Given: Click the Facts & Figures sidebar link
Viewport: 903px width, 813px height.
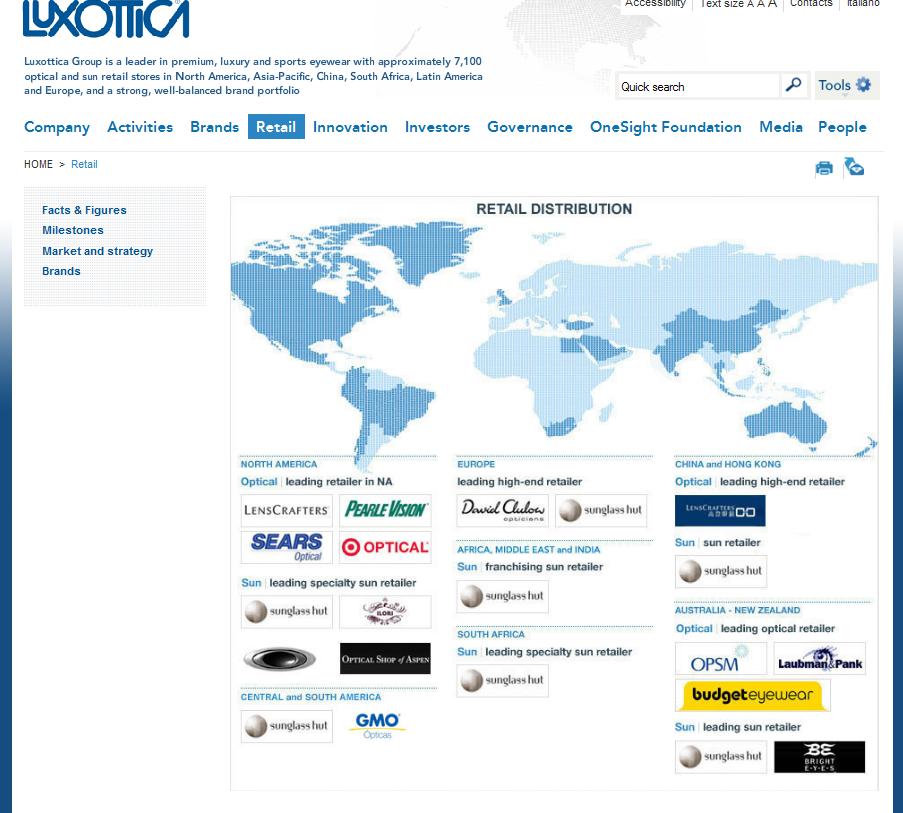Looking at the screenshot, I should 84,210.
